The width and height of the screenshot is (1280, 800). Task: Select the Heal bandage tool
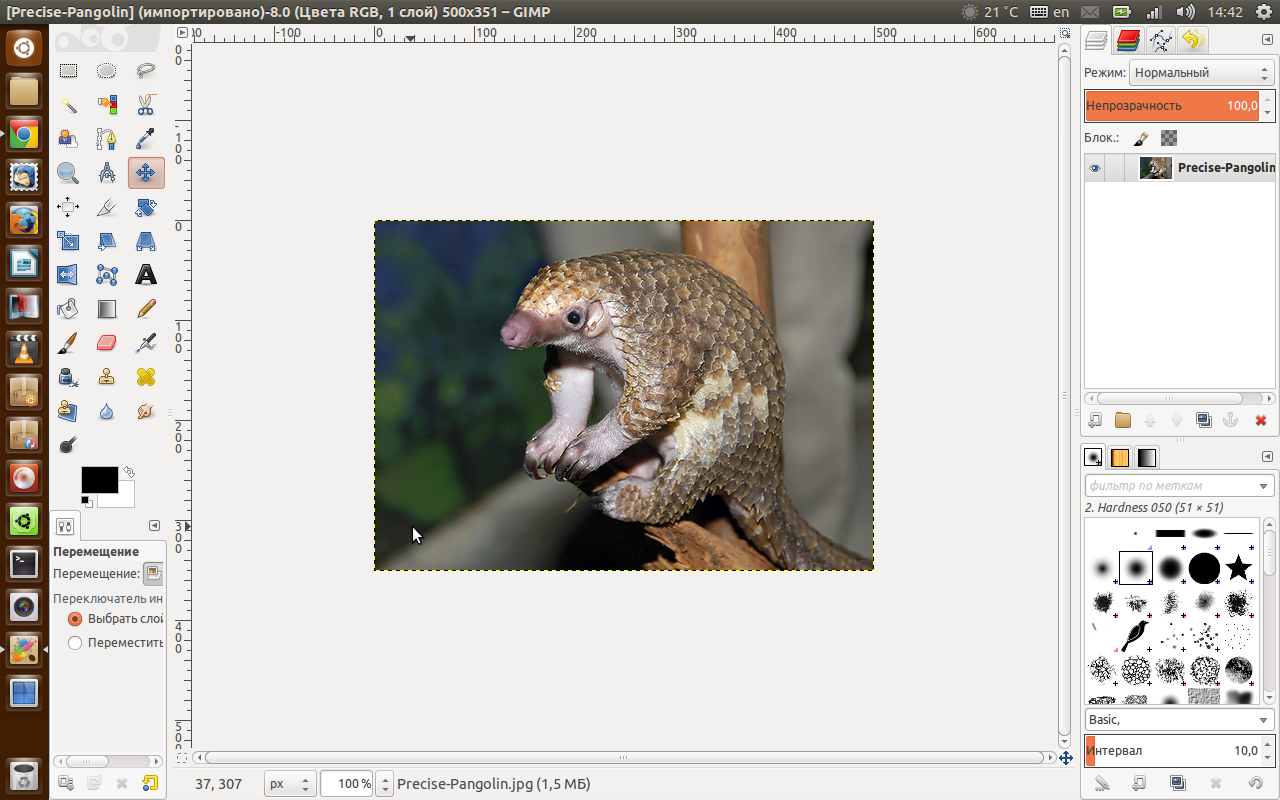pos(146,377)
